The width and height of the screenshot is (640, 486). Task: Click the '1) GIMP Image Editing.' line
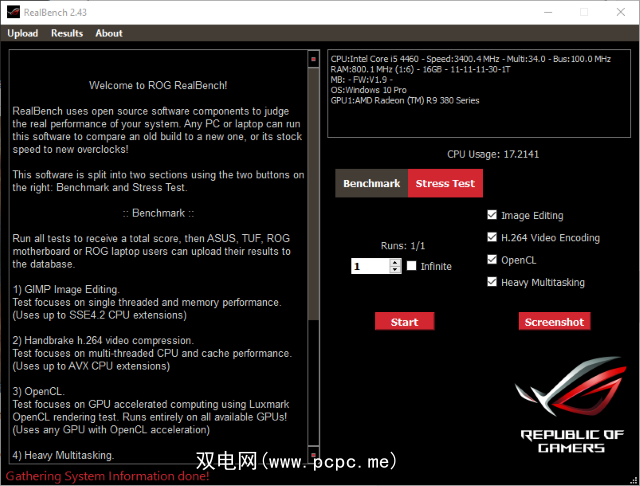tap(66, 289)
